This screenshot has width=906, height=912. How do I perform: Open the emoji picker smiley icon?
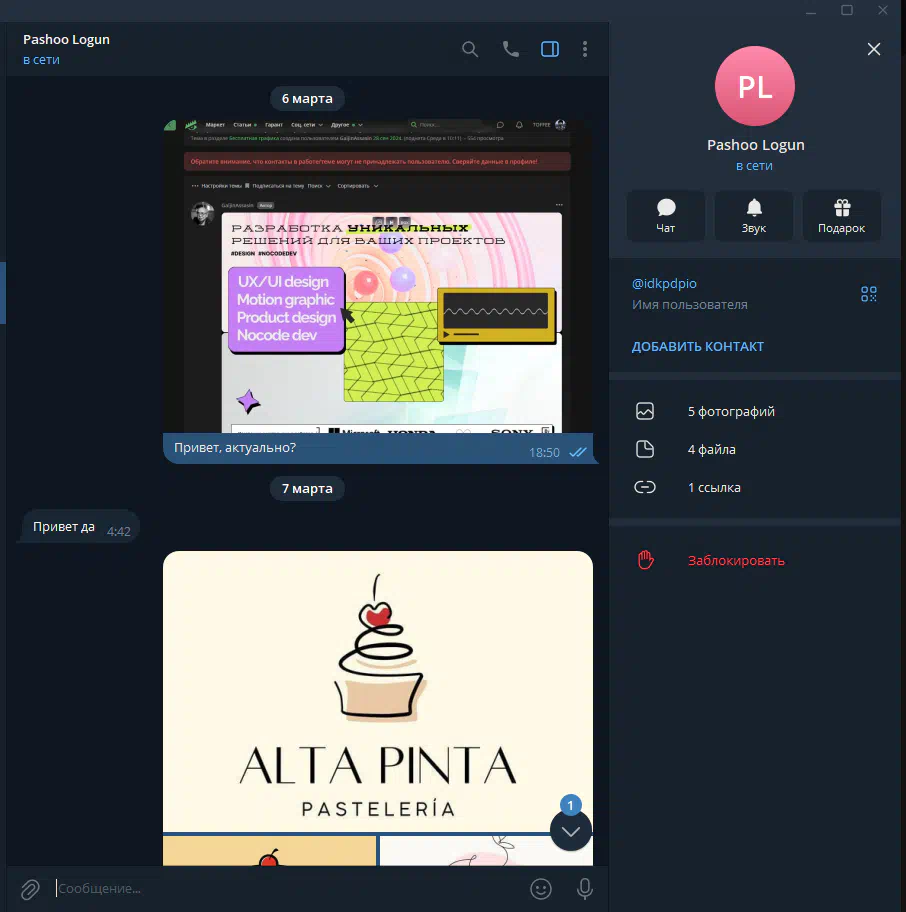pyautogui.click(x=541, y=888)
